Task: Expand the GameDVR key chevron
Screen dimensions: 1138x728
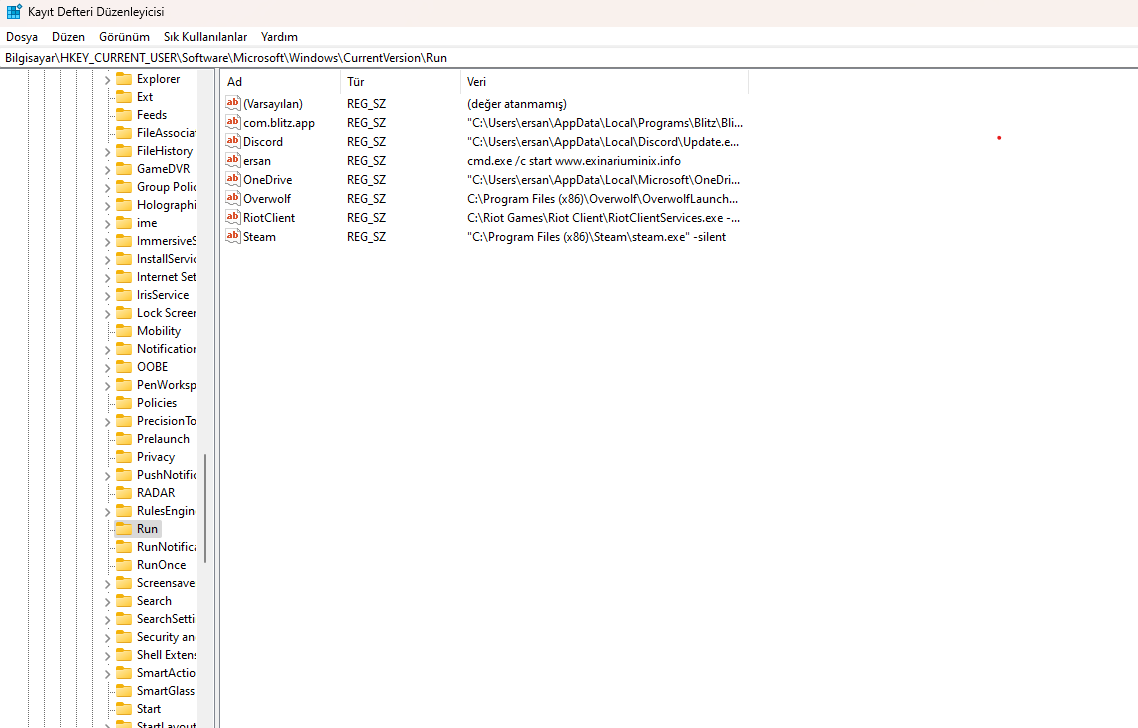Action: coord(107,169)
